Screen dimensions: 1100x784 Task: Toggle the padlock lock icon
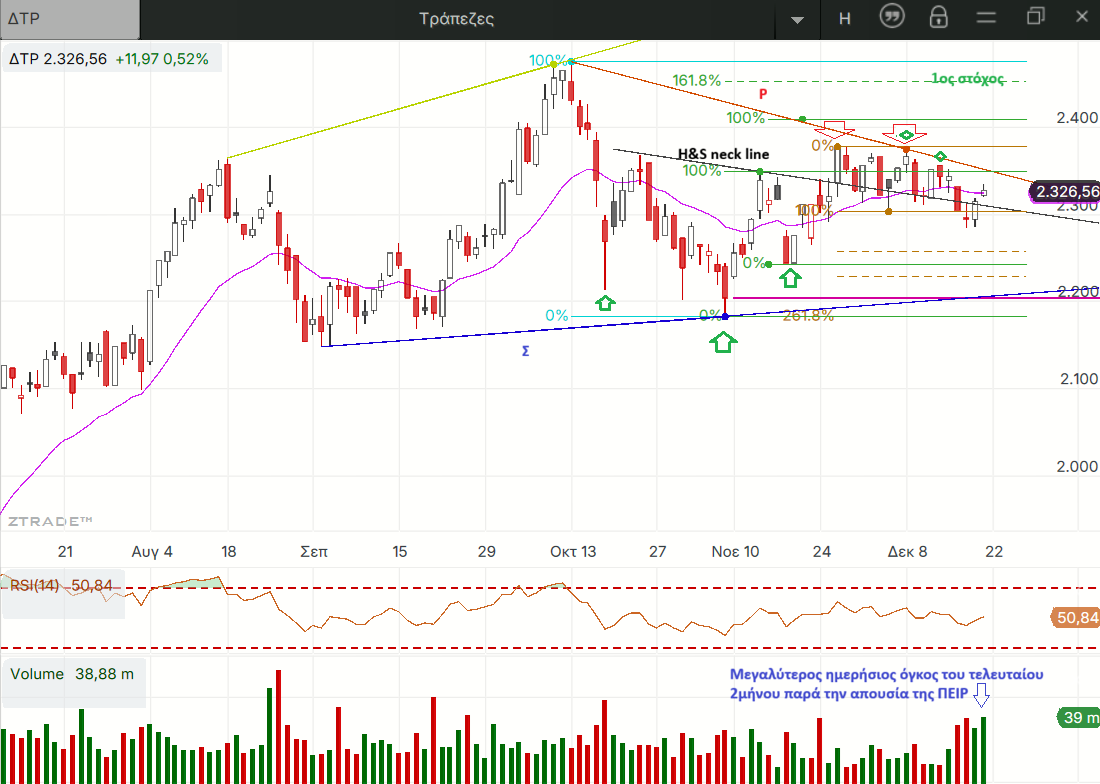(938, 18)
